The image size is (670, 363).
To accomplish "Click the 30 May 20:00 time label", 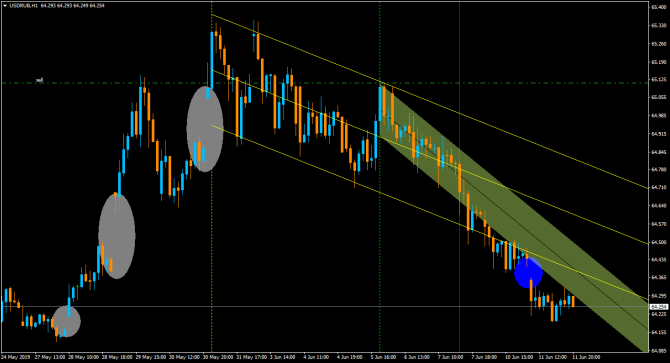I will [217, 357].
